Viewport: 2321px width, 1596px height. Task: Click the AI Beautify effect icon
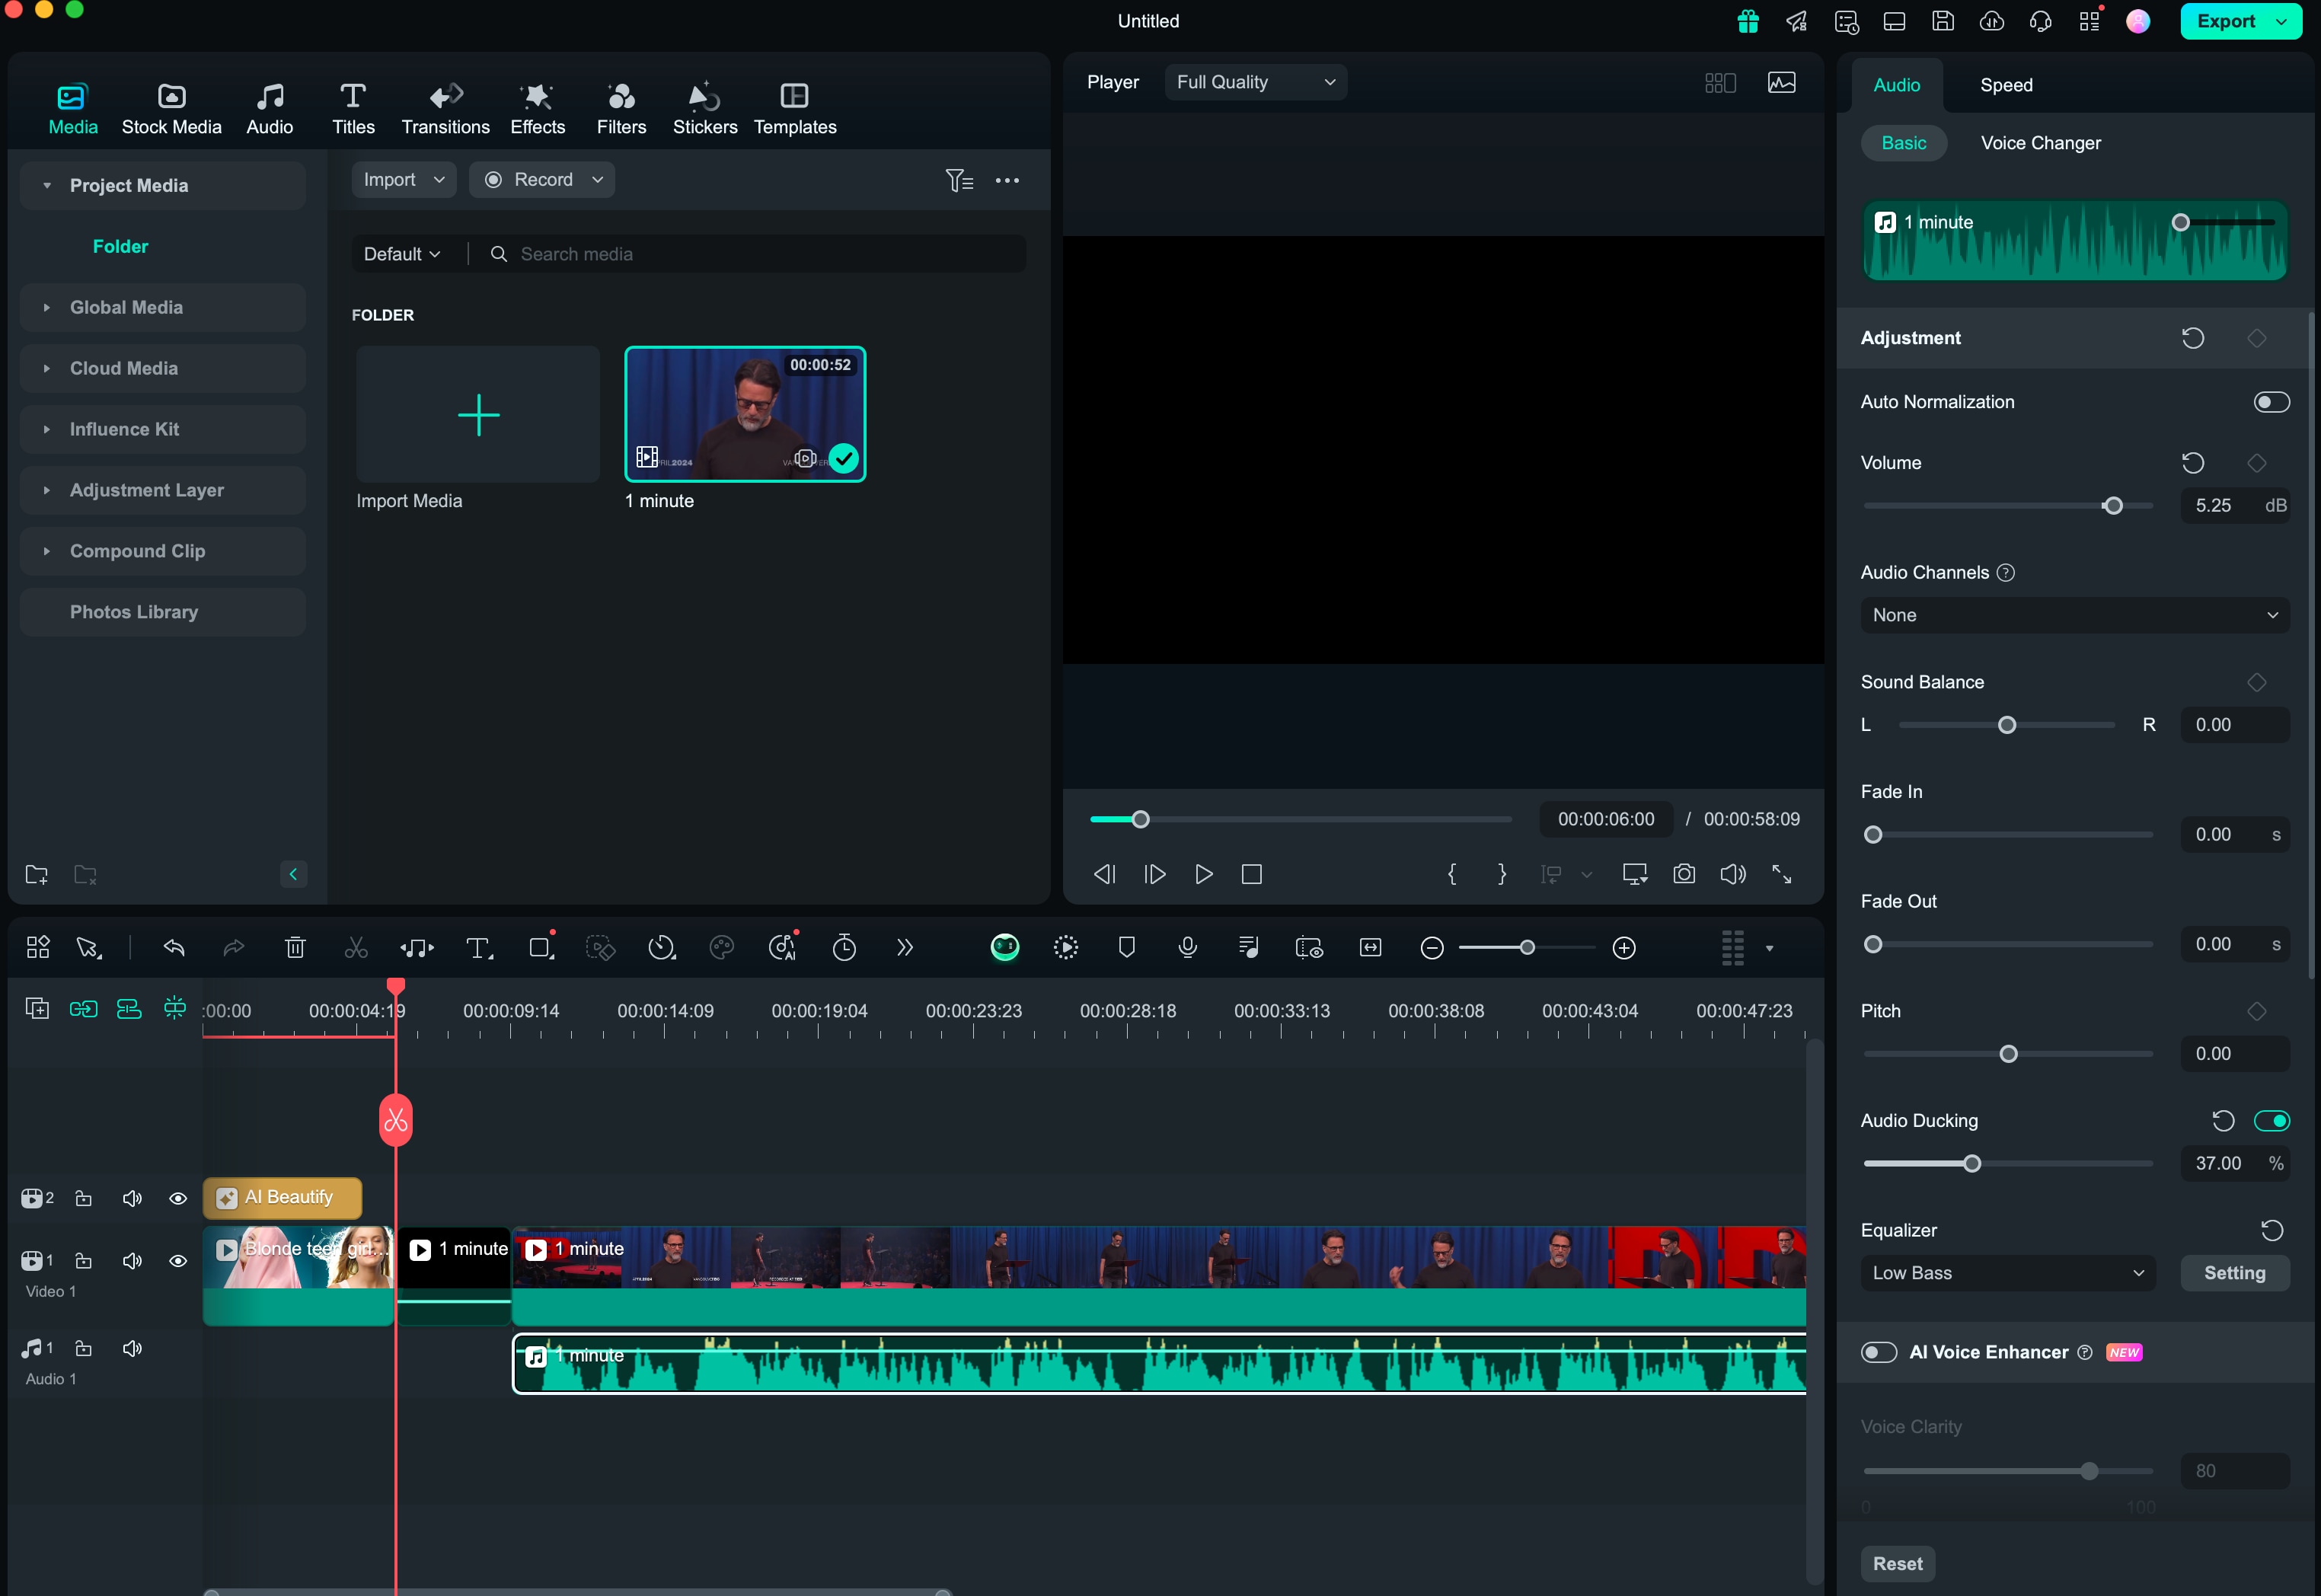coord(225,1198)
